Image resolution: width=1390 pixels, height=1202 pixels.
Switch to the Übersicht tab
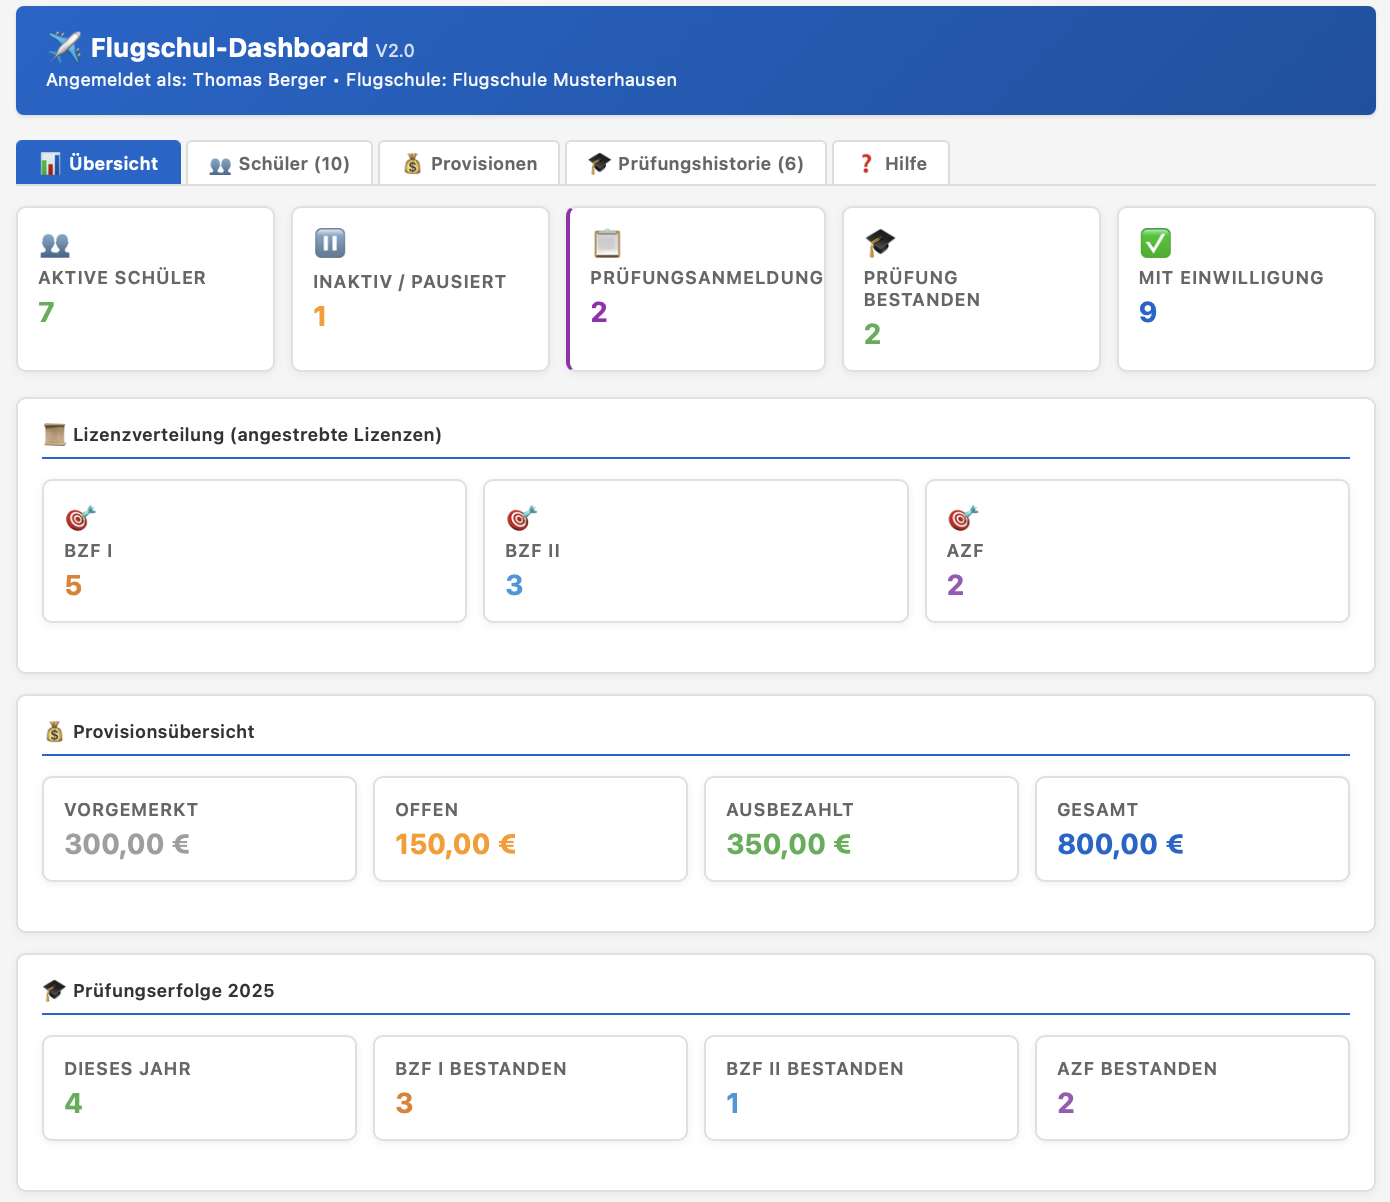click(99, 163)
